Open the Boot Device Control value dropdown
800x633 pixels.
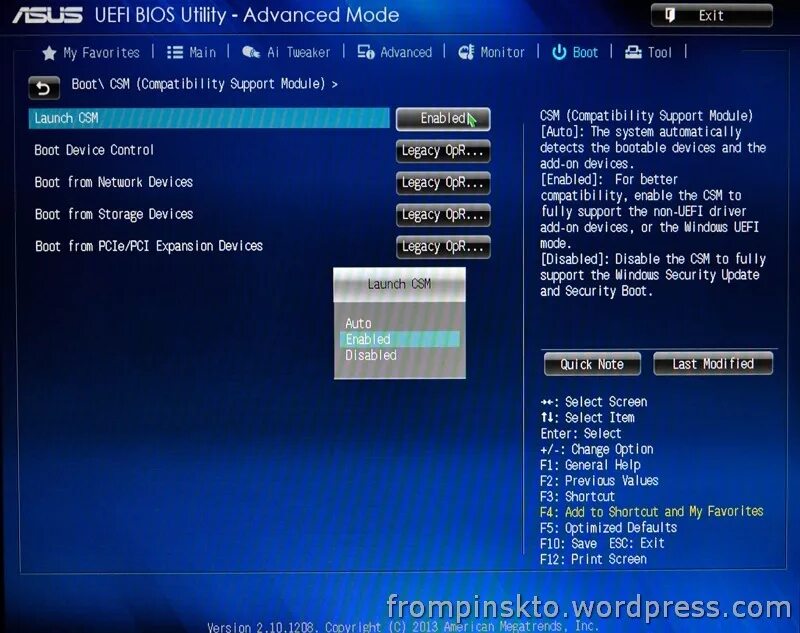443,151
